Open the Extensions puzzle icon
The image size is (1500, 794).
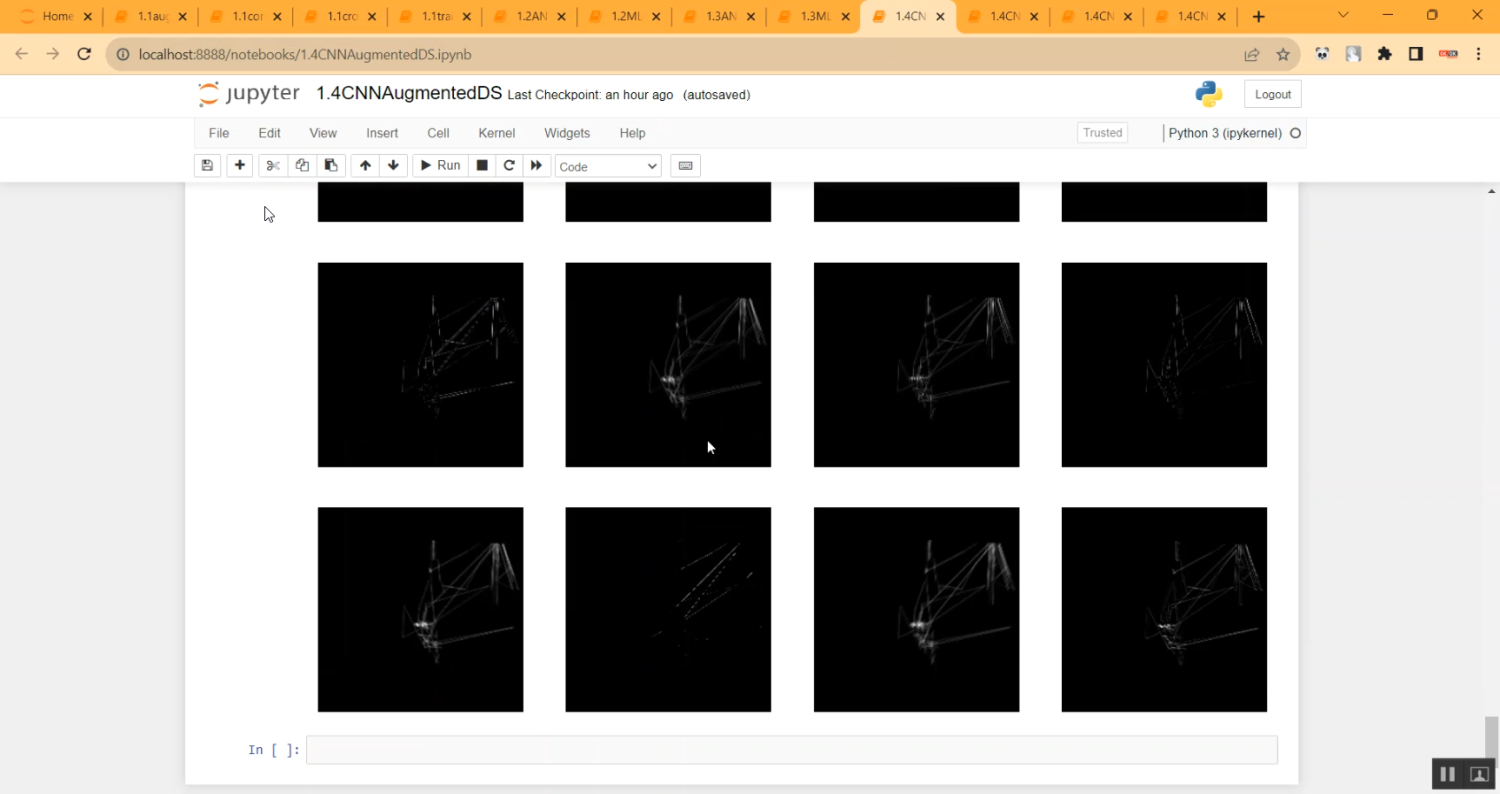[x=1384, y=54]
